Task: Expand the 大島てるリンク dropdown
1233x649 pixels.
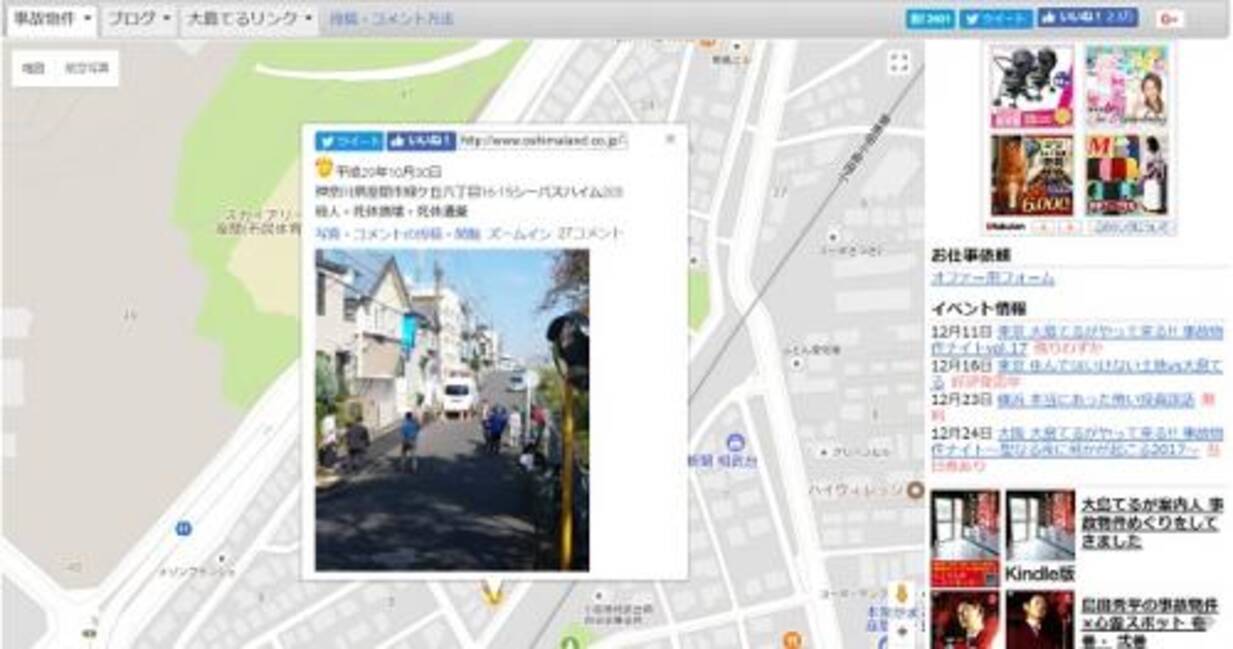Action: click(250, 19)
